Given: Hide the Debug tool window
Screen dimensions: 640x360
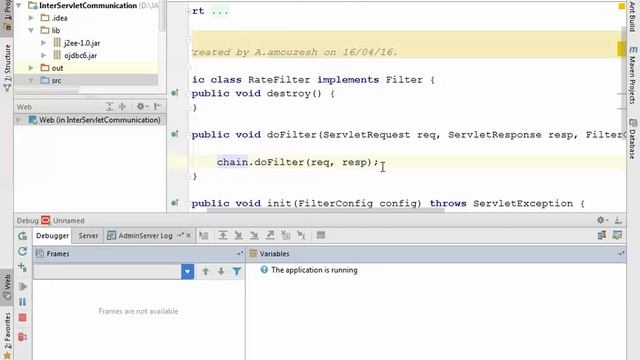Looking at the screenshot, I should [618, 220].
